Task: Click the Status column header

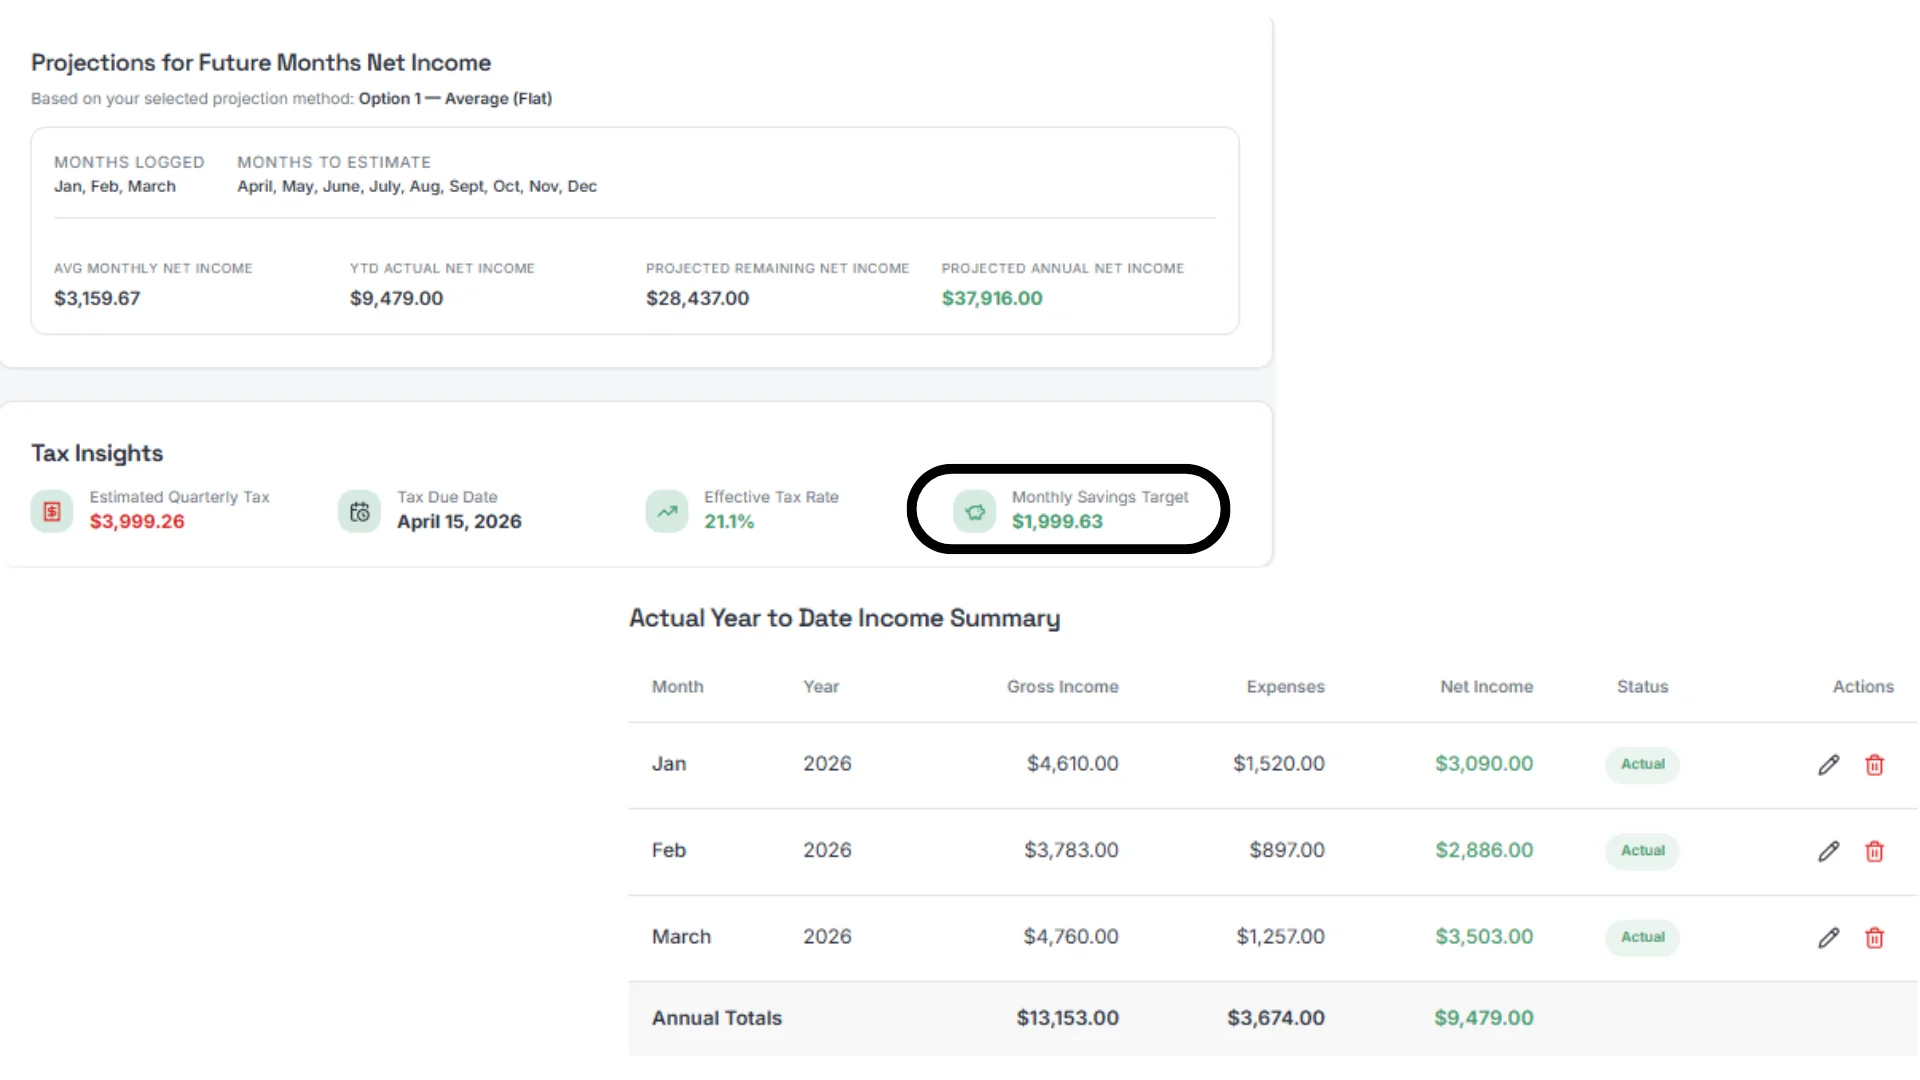Action: (x=1642, y=687)
